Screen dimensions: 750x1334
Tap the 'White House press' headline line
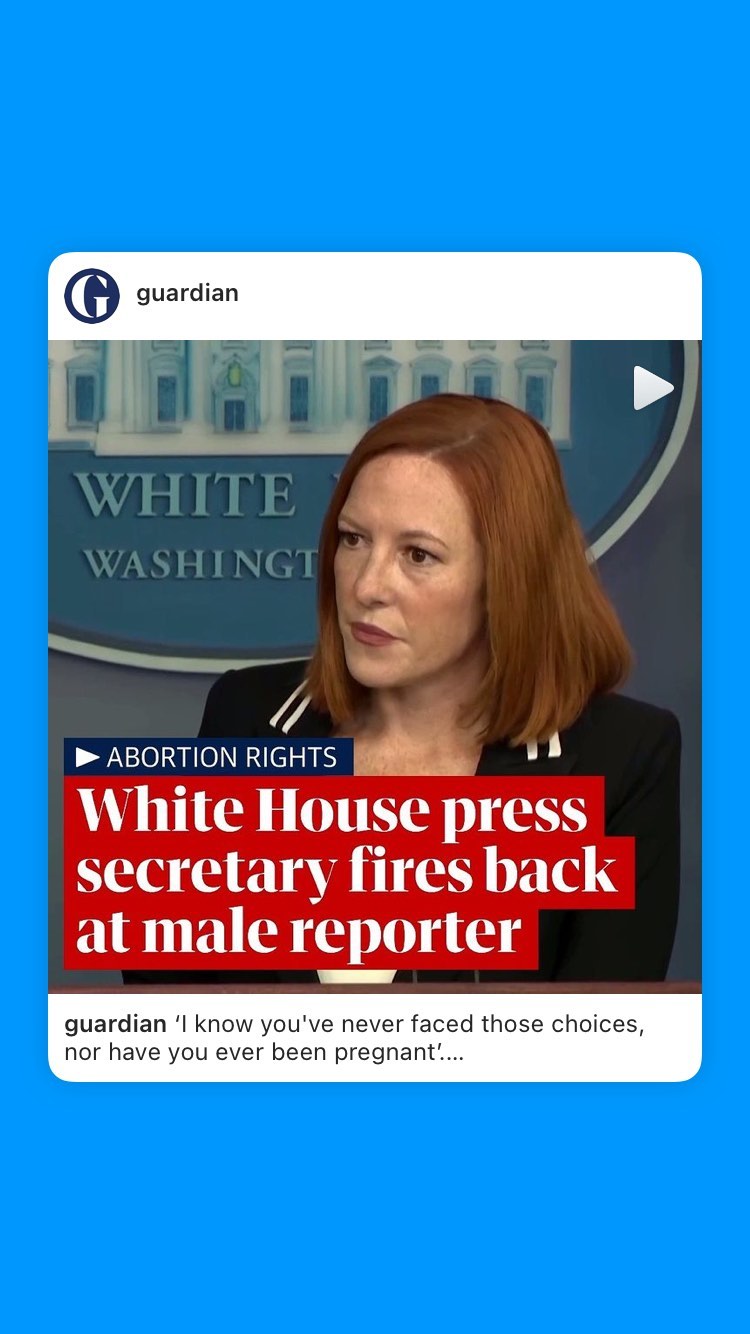332,809
